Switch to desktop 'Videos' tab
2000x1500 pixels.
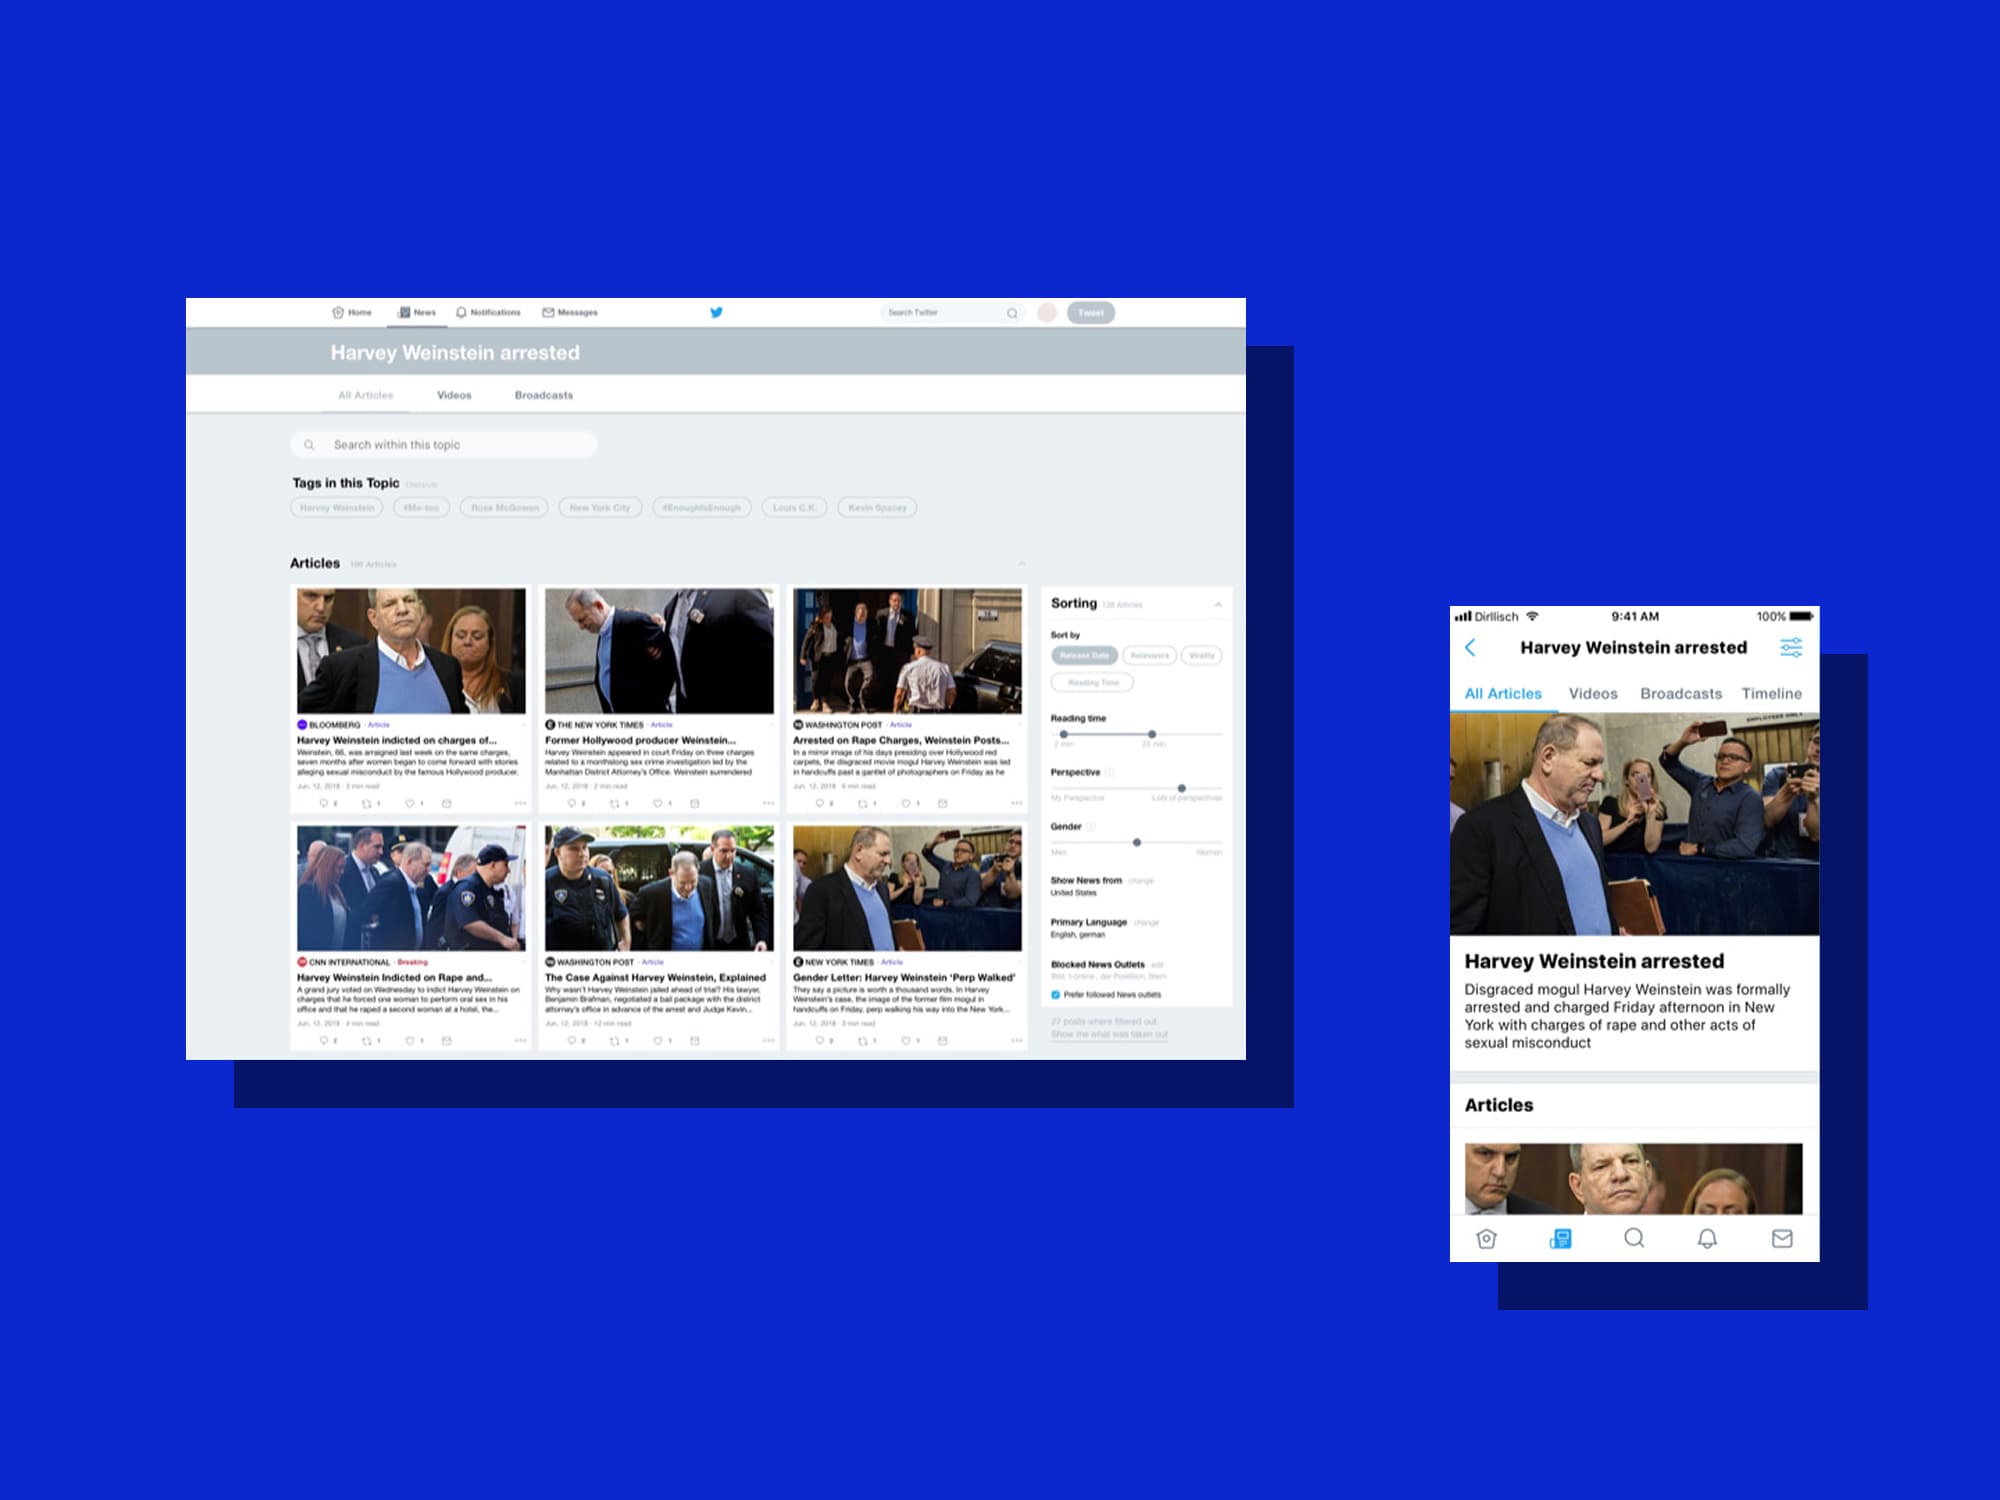pyautogui.click(x=454, y=395)
